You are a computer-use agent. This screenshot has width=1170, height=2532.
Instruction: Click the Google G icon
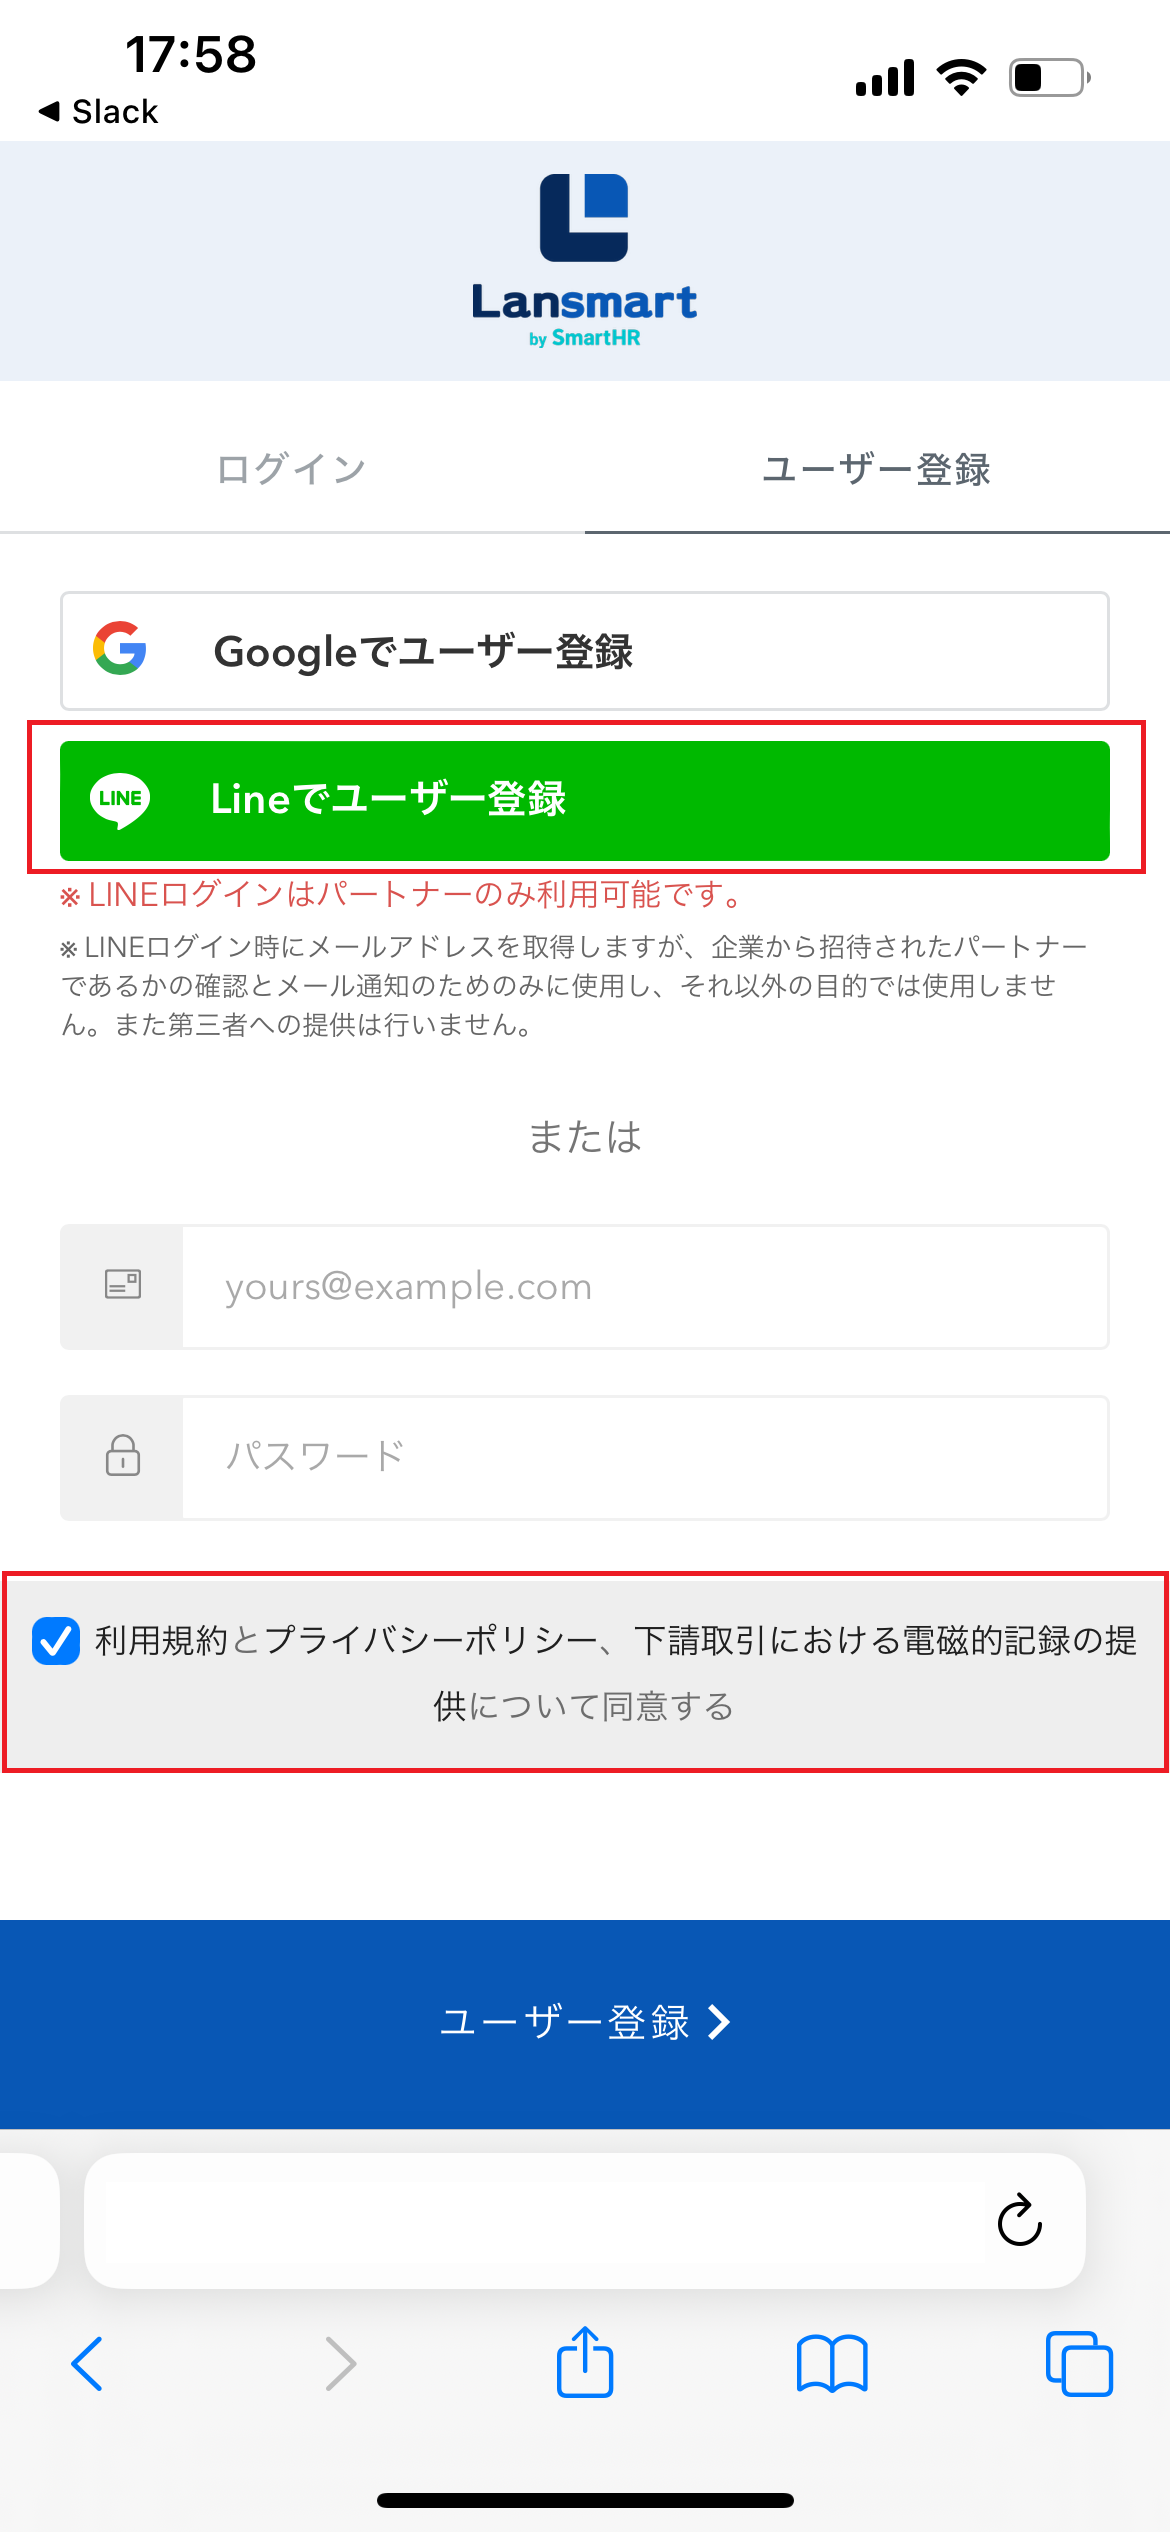pos(120,648)
